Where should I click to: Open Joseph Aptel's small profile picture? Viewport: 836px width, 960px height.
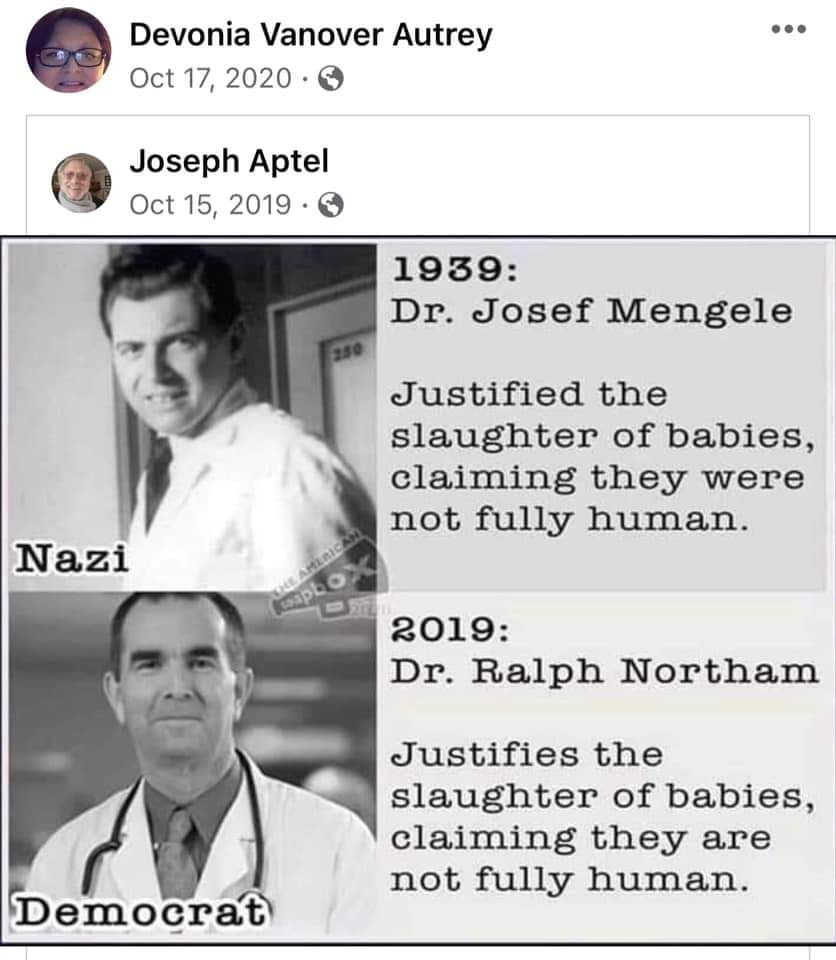click(81, 182)
